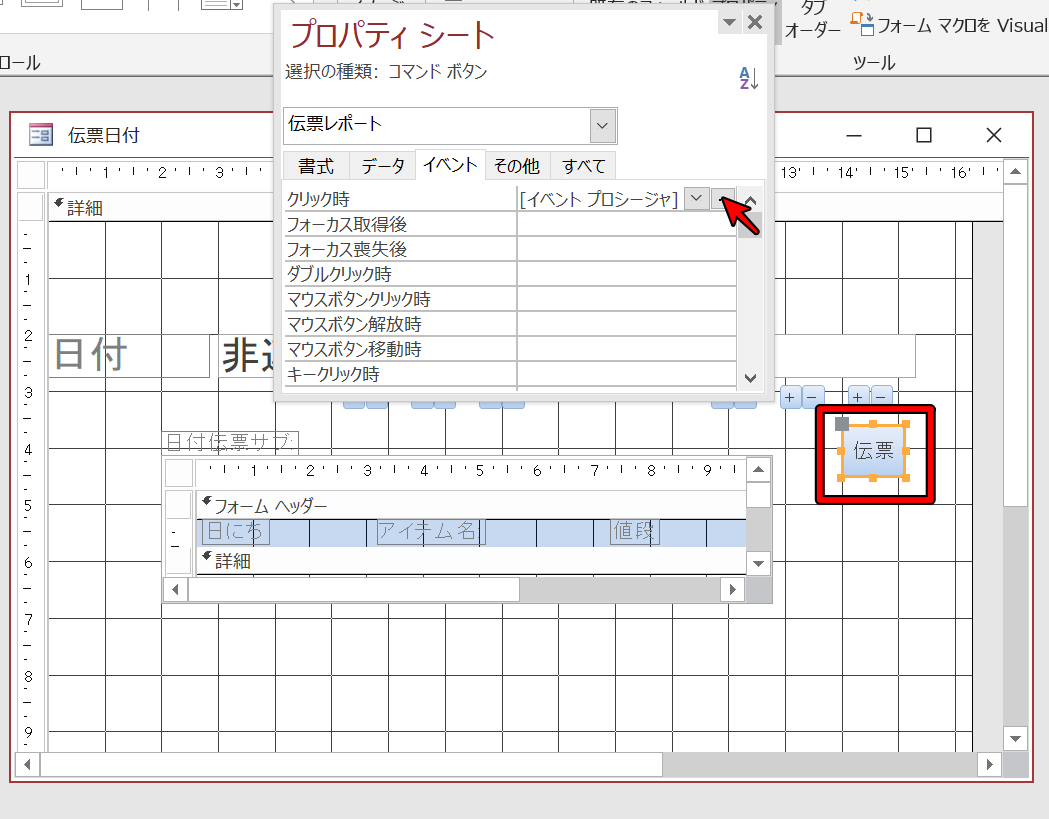Click the subform selector box at ruler corner
1049x819 pixels.
[179, 472]
